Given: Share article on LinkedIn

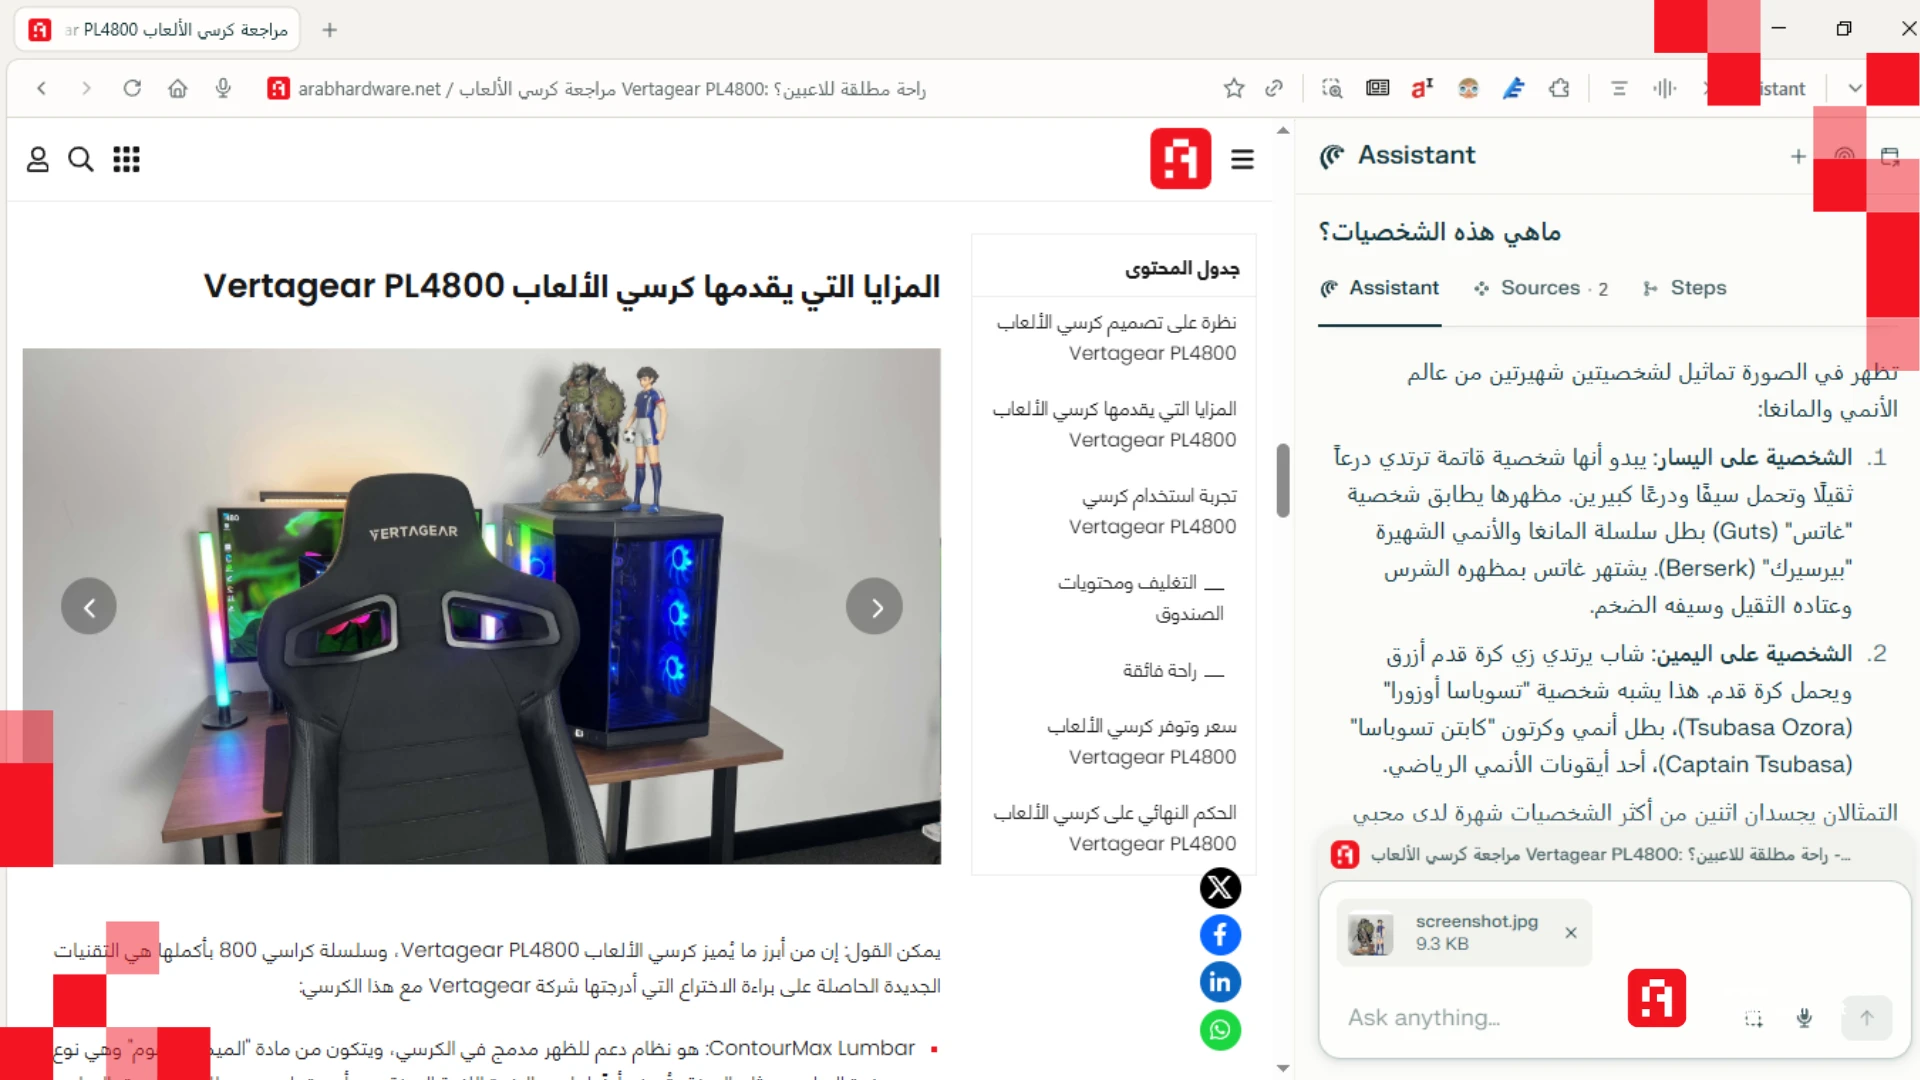Looking at the screenshot, I should point(1220,982).
